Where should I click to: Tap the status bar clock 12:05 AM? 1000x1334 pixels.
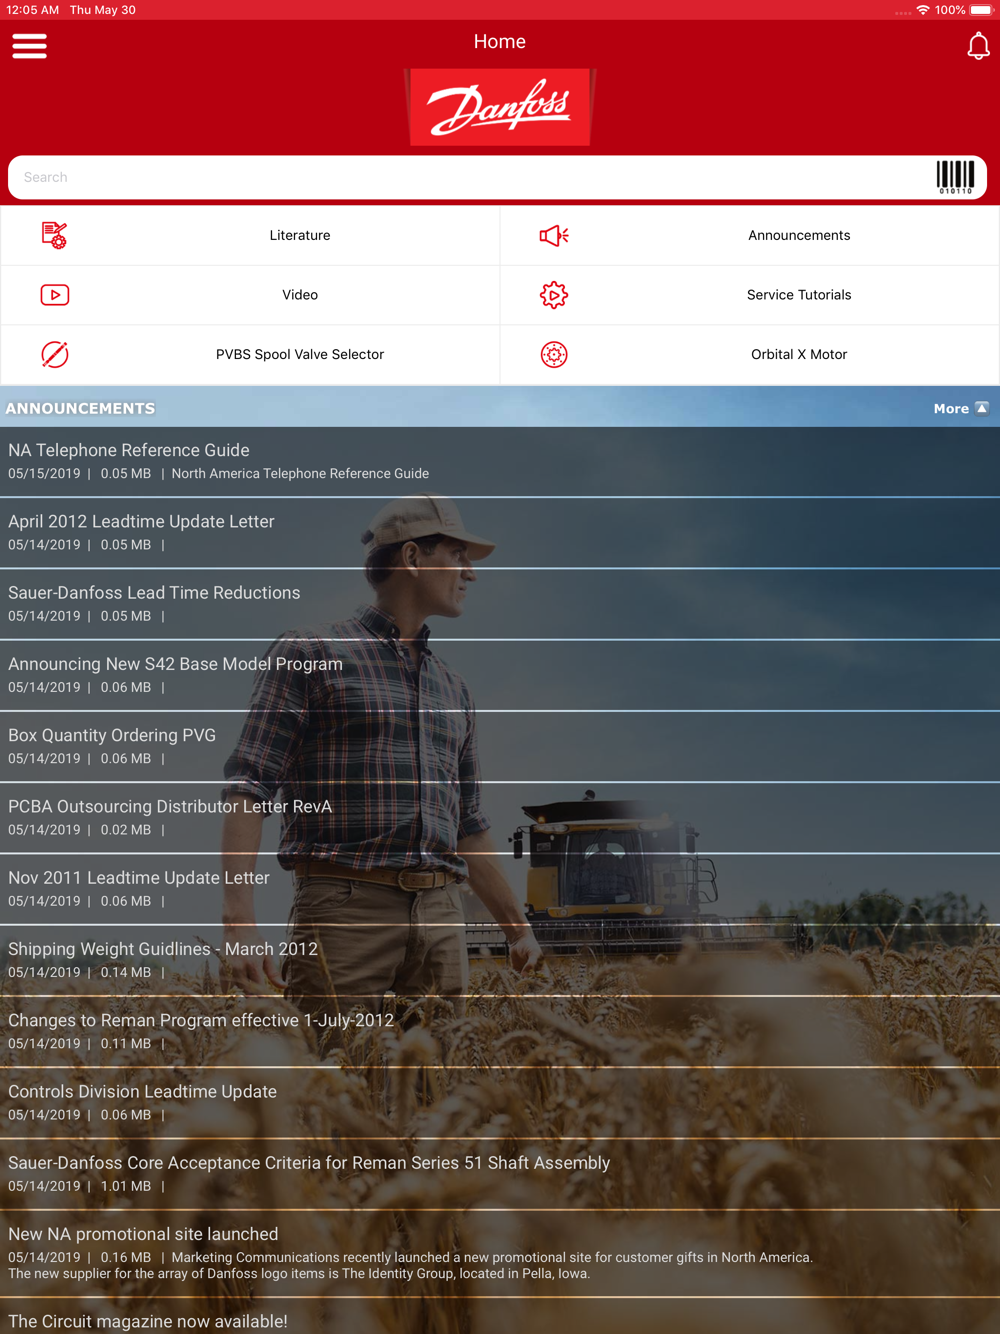click(32, 10)
